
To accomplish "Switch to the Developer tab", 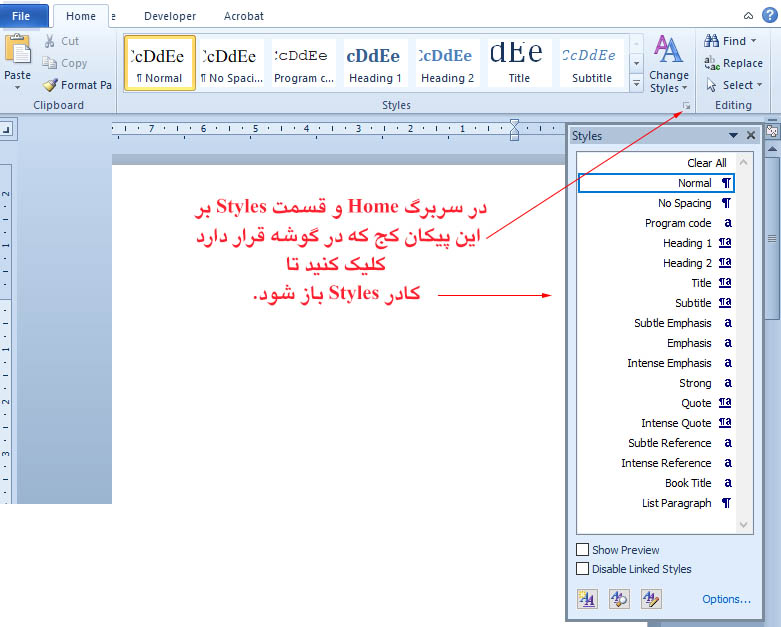I will pyautogui.click(x=170, y=16).
